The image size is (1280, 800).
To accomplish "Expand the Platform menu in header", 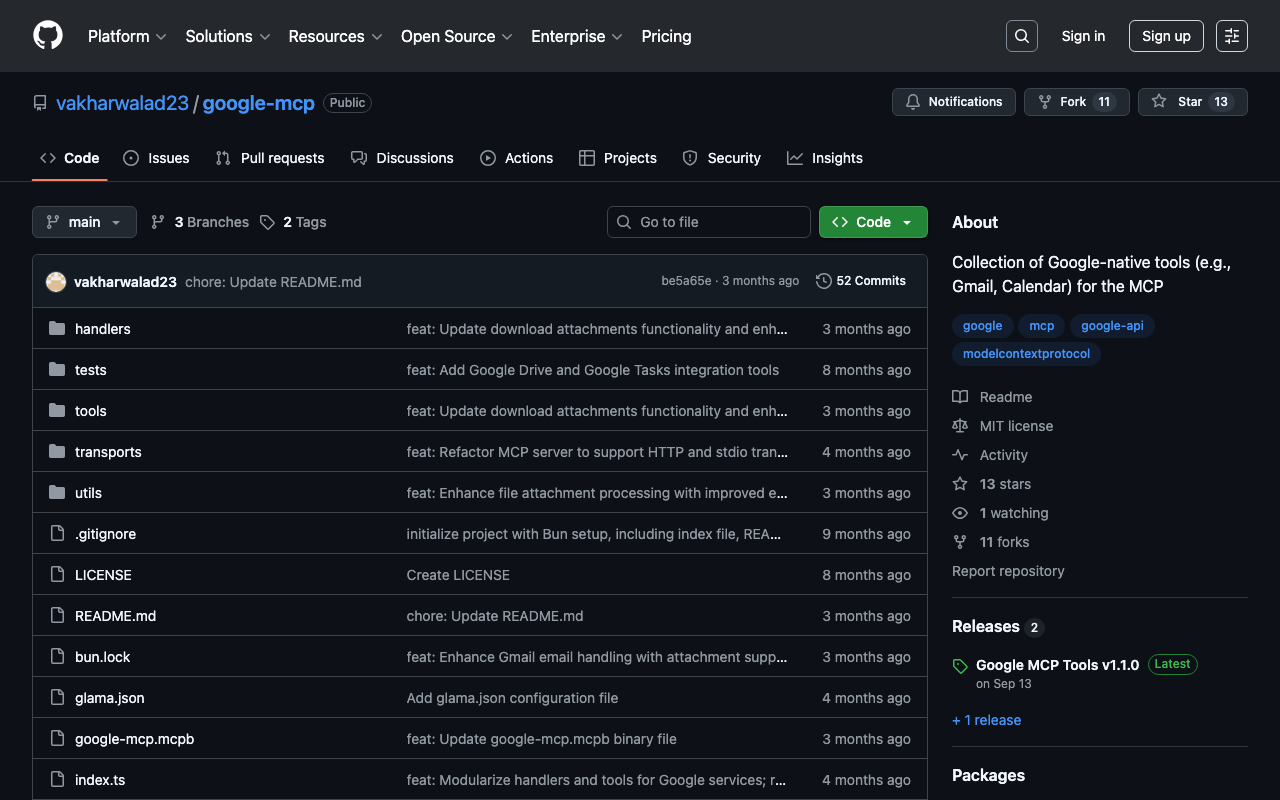I will [127, 36].
